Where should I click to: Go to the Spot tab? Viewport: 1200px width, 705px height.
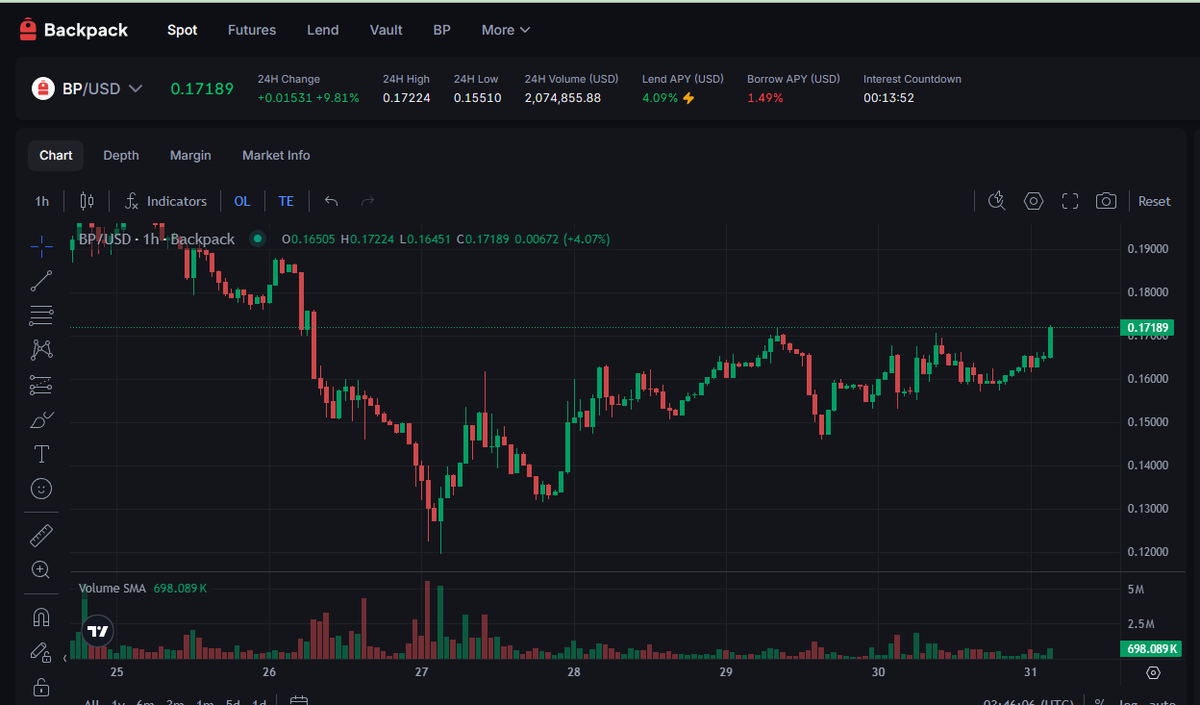click(x=182, y=30)
